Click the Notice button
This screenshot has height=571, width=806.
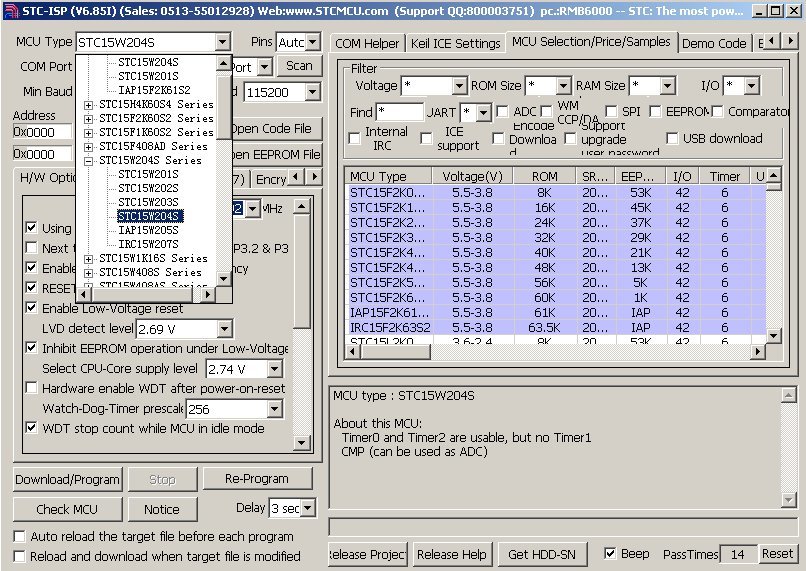[162, 509]
